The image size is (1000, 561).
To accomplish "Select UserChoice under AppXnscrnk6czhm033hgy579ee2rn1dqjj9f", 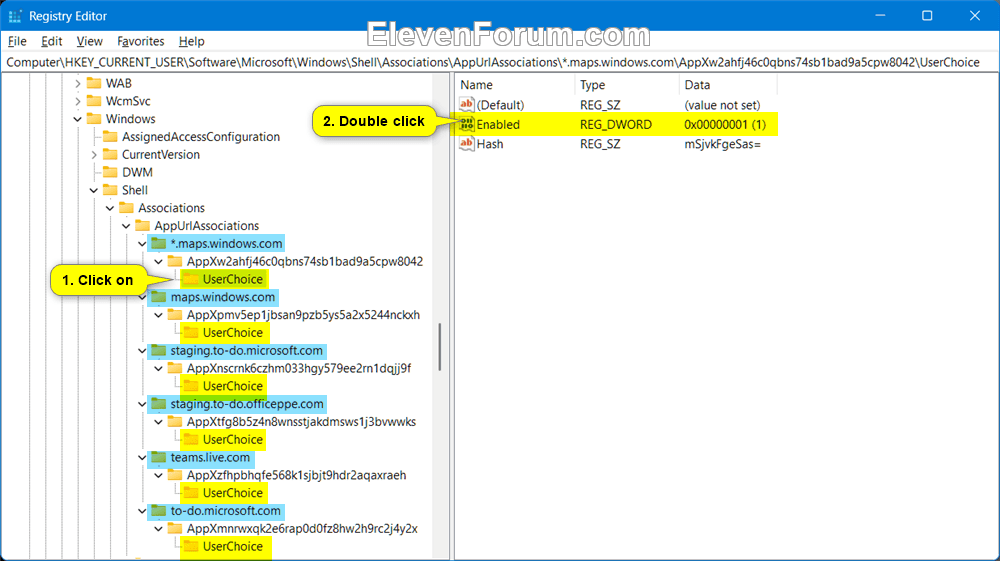I will pos(232,386).
